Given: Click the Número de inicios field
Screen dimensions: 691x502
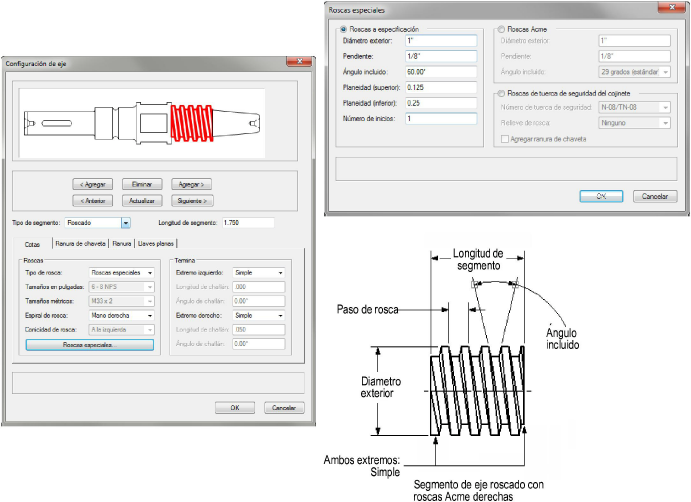Looking at the screenshot, I should 441,119.
